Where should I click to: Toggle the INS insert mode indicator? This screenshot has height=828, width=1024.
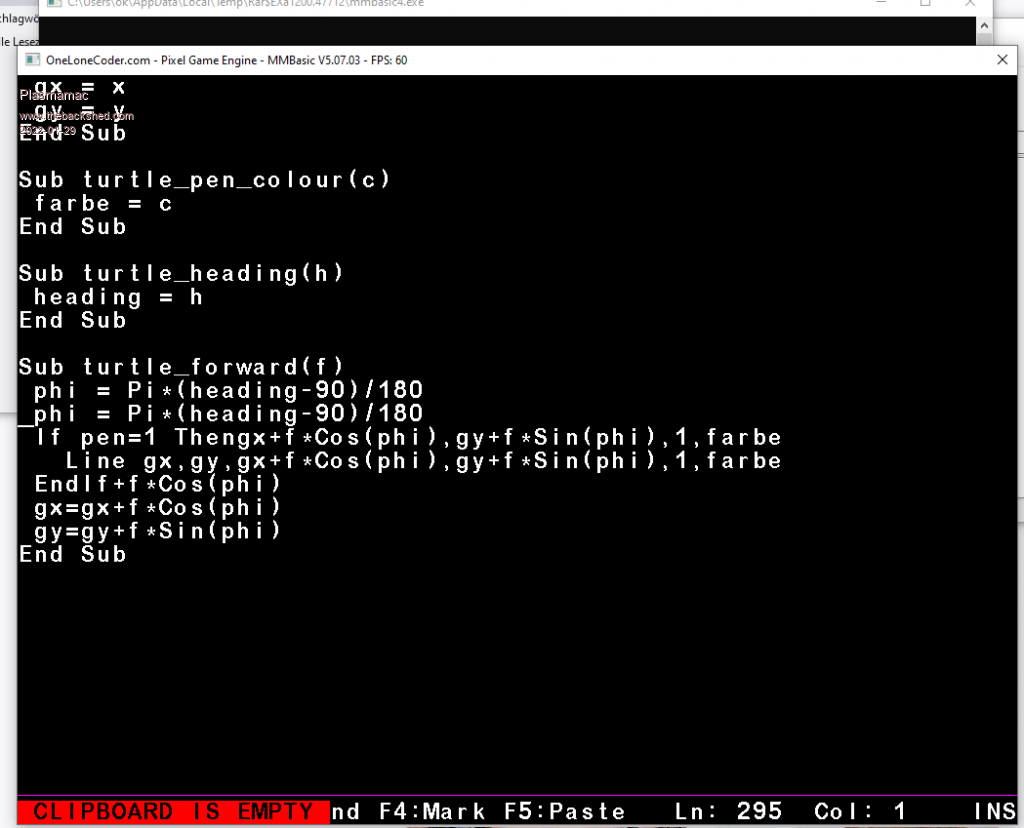click(997, 811)
